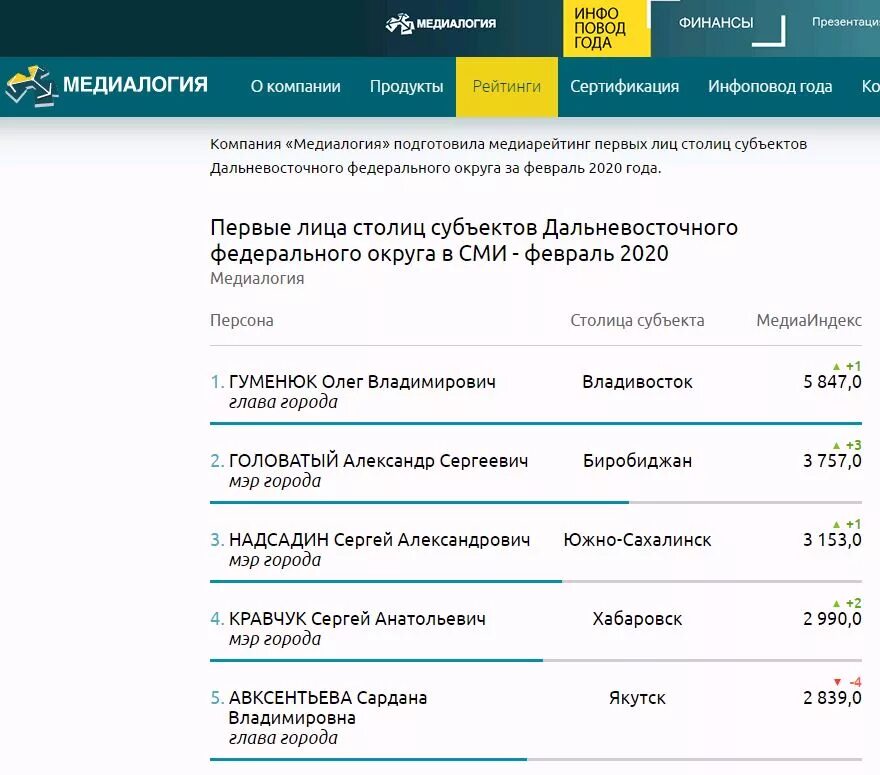
Task: Click the 5 847,0 MediaIndex value
Action: pyautogui.click(x=832, y=382)
